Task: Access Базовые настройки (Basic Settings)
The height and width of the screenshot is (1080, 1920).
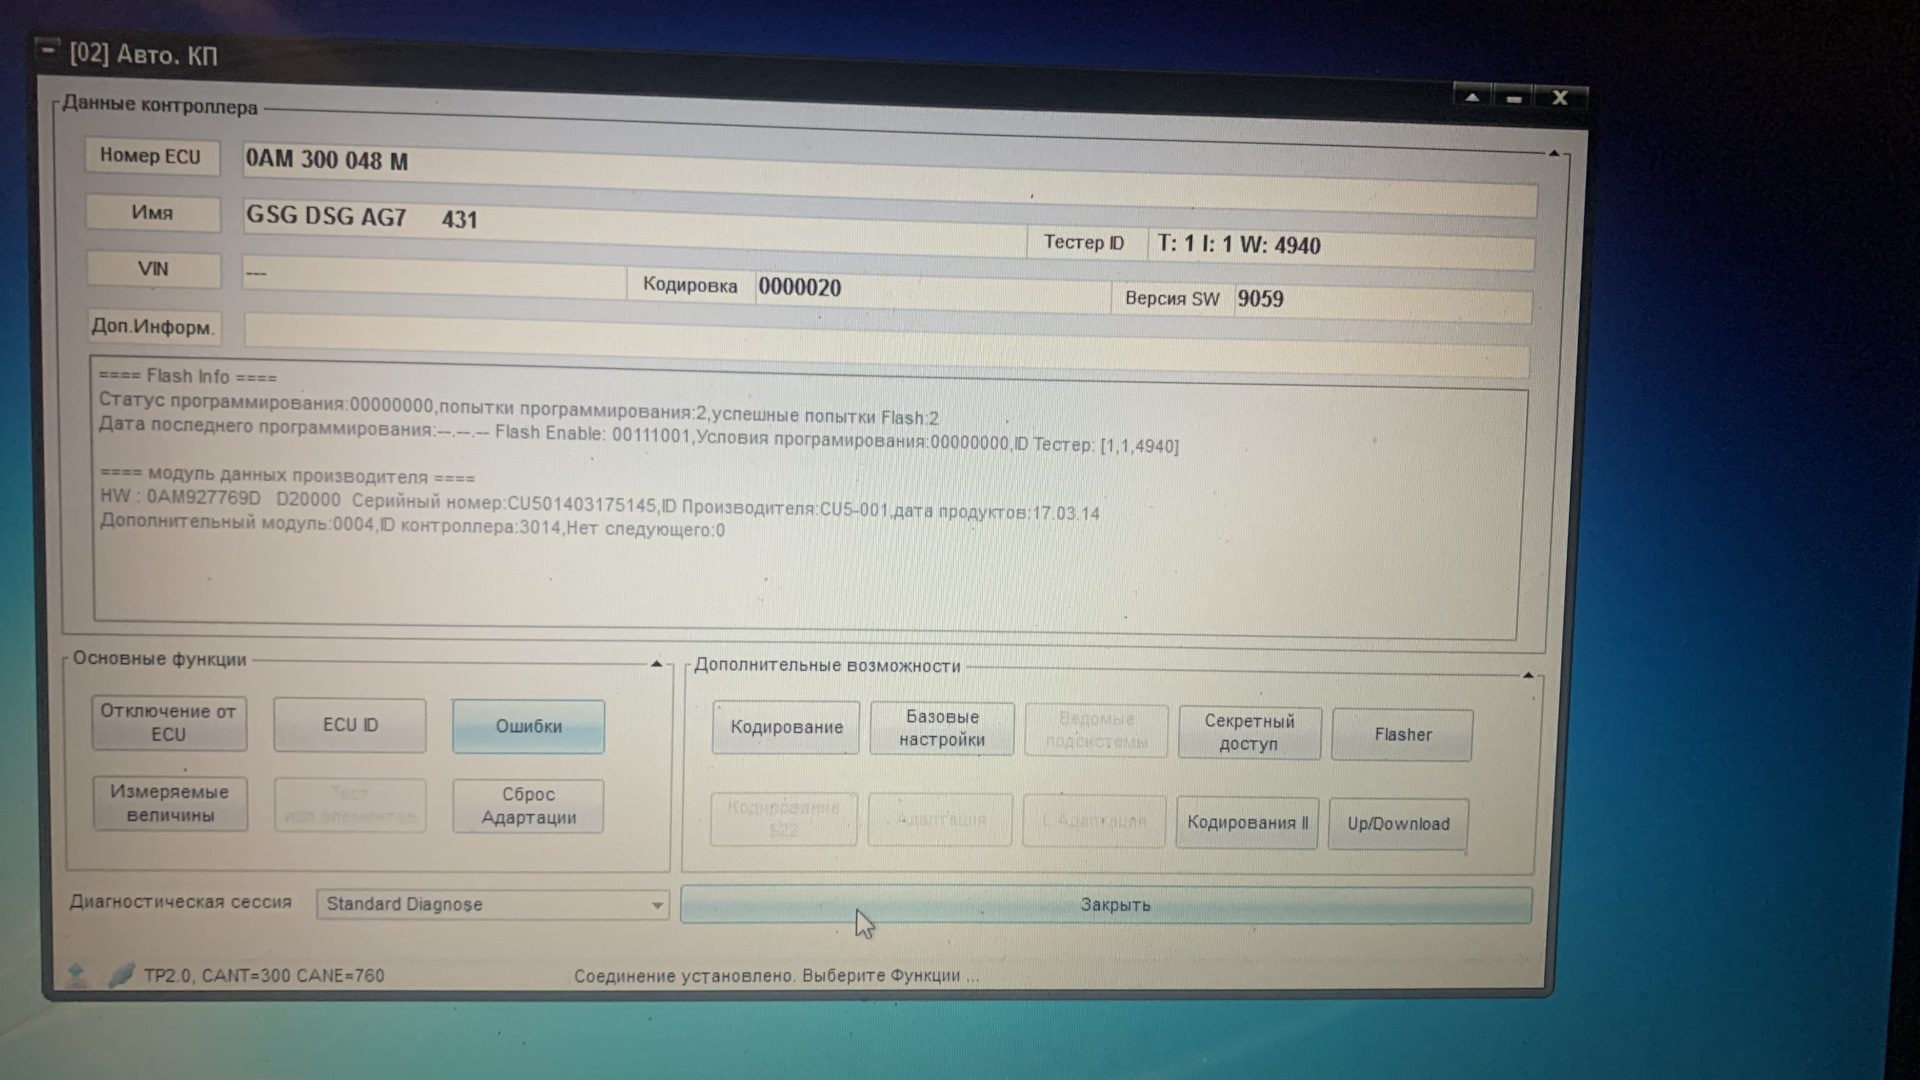Action: [x=942, y=728]
